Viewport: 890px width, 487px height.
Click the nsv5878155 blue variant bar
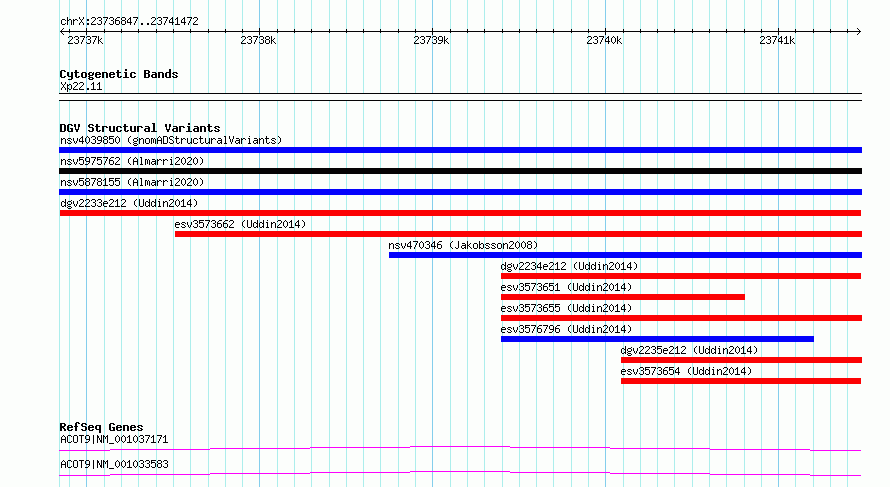click(460, 192)
